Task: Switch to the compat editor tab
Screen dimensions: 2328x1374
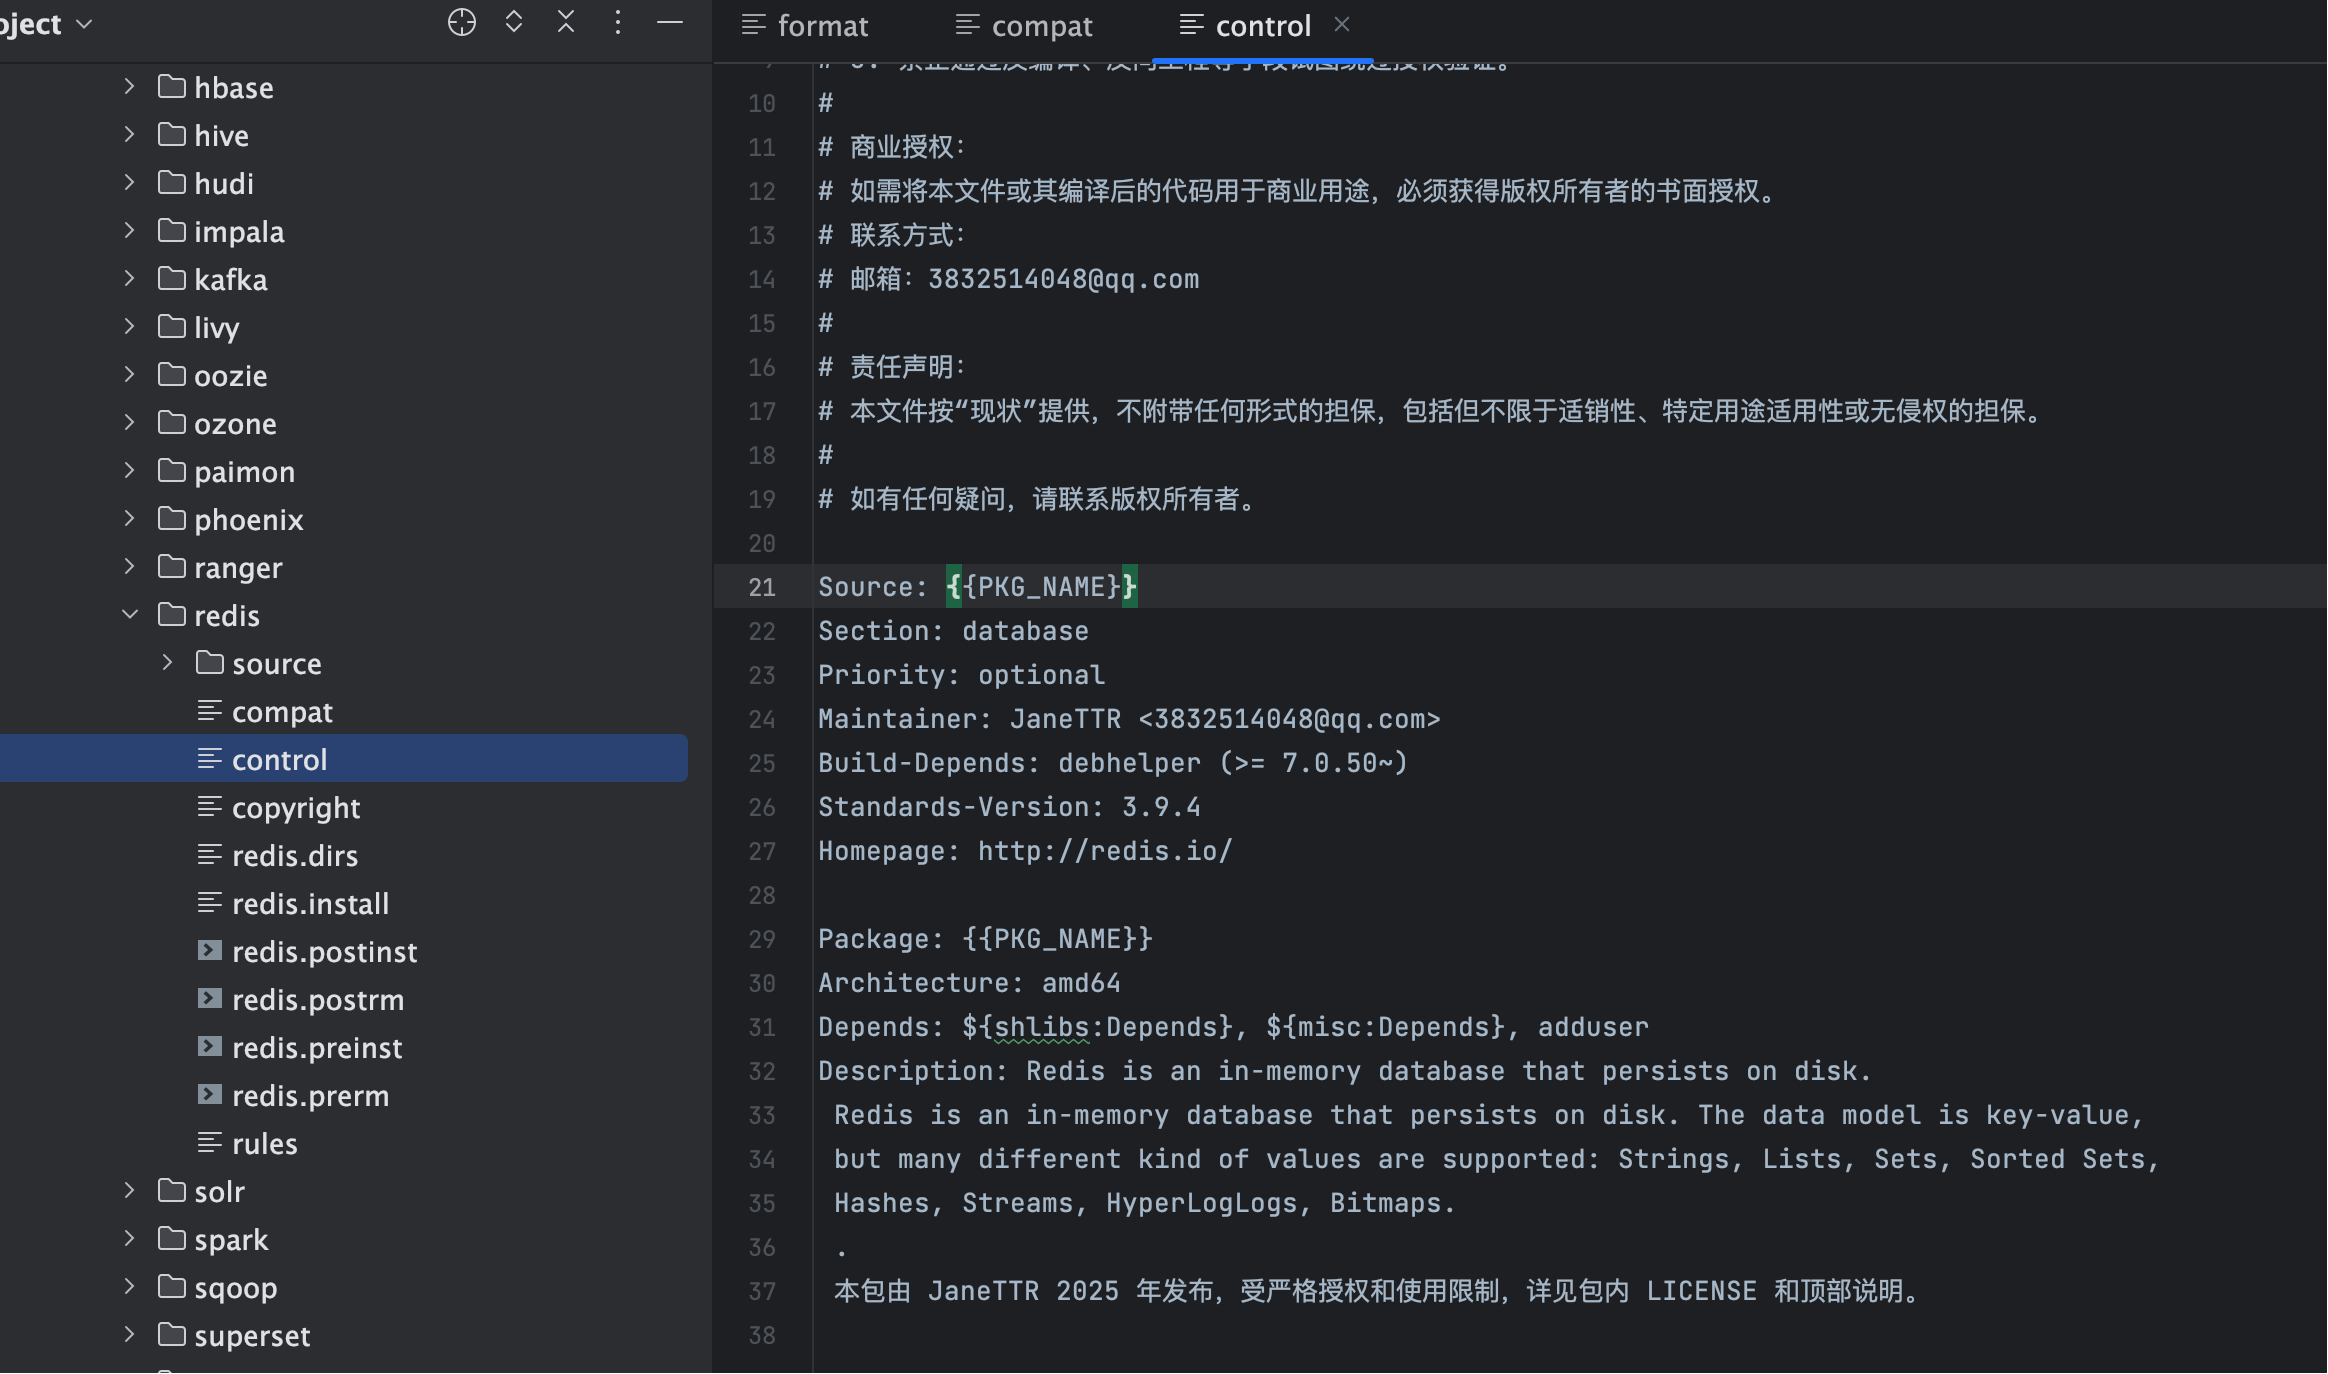Action: point(1023,25)
